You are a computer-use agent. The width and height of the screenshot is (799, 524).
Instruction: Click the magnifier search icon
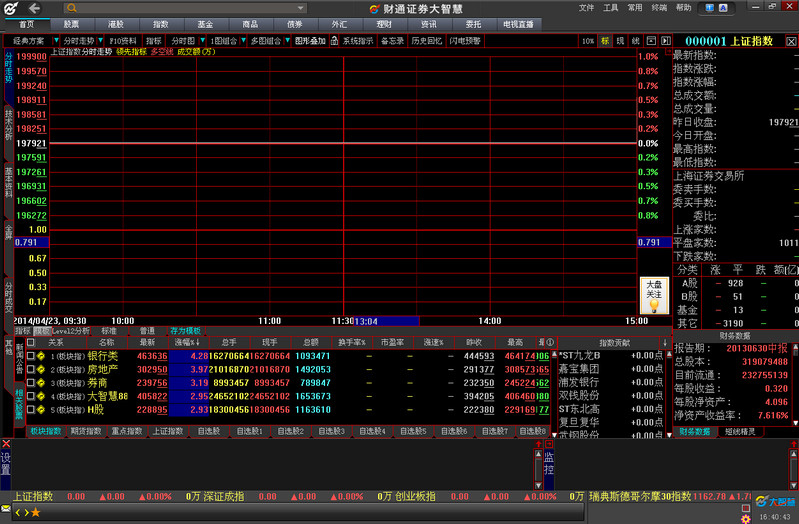pos(72,8)
